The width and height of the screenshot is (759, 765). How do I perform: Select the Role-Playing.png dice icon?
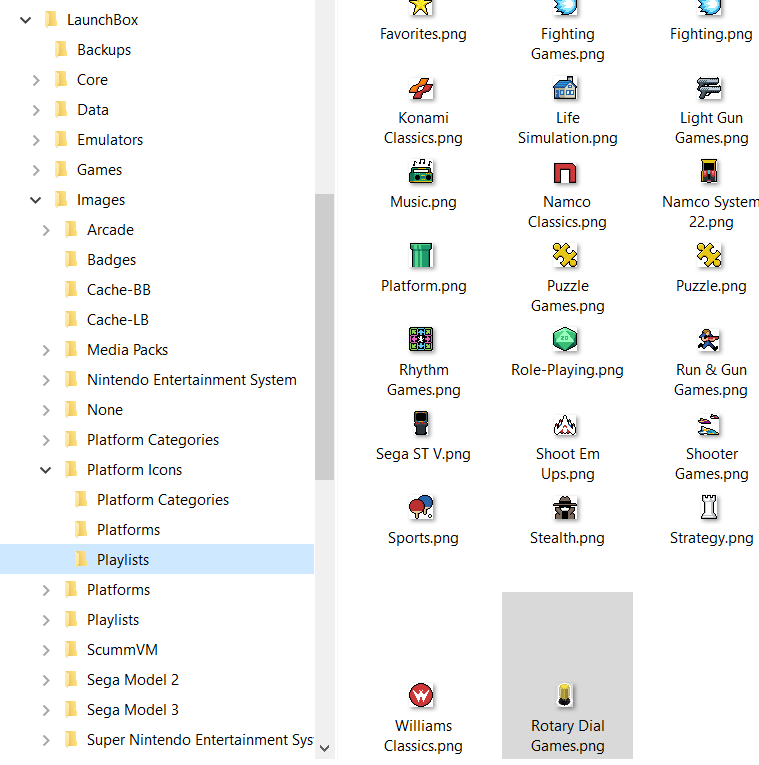tap(565, 340)
